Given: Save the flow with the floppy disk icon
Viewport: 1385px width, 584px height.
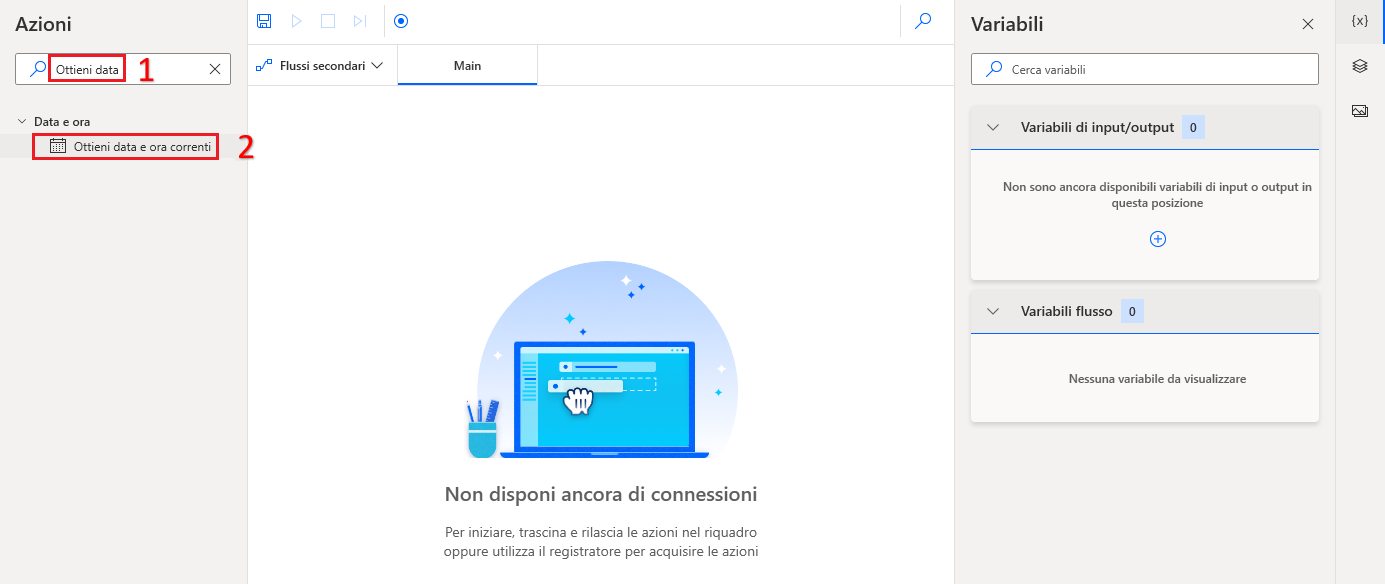Looking at the screenshot, I should point(264,21).
